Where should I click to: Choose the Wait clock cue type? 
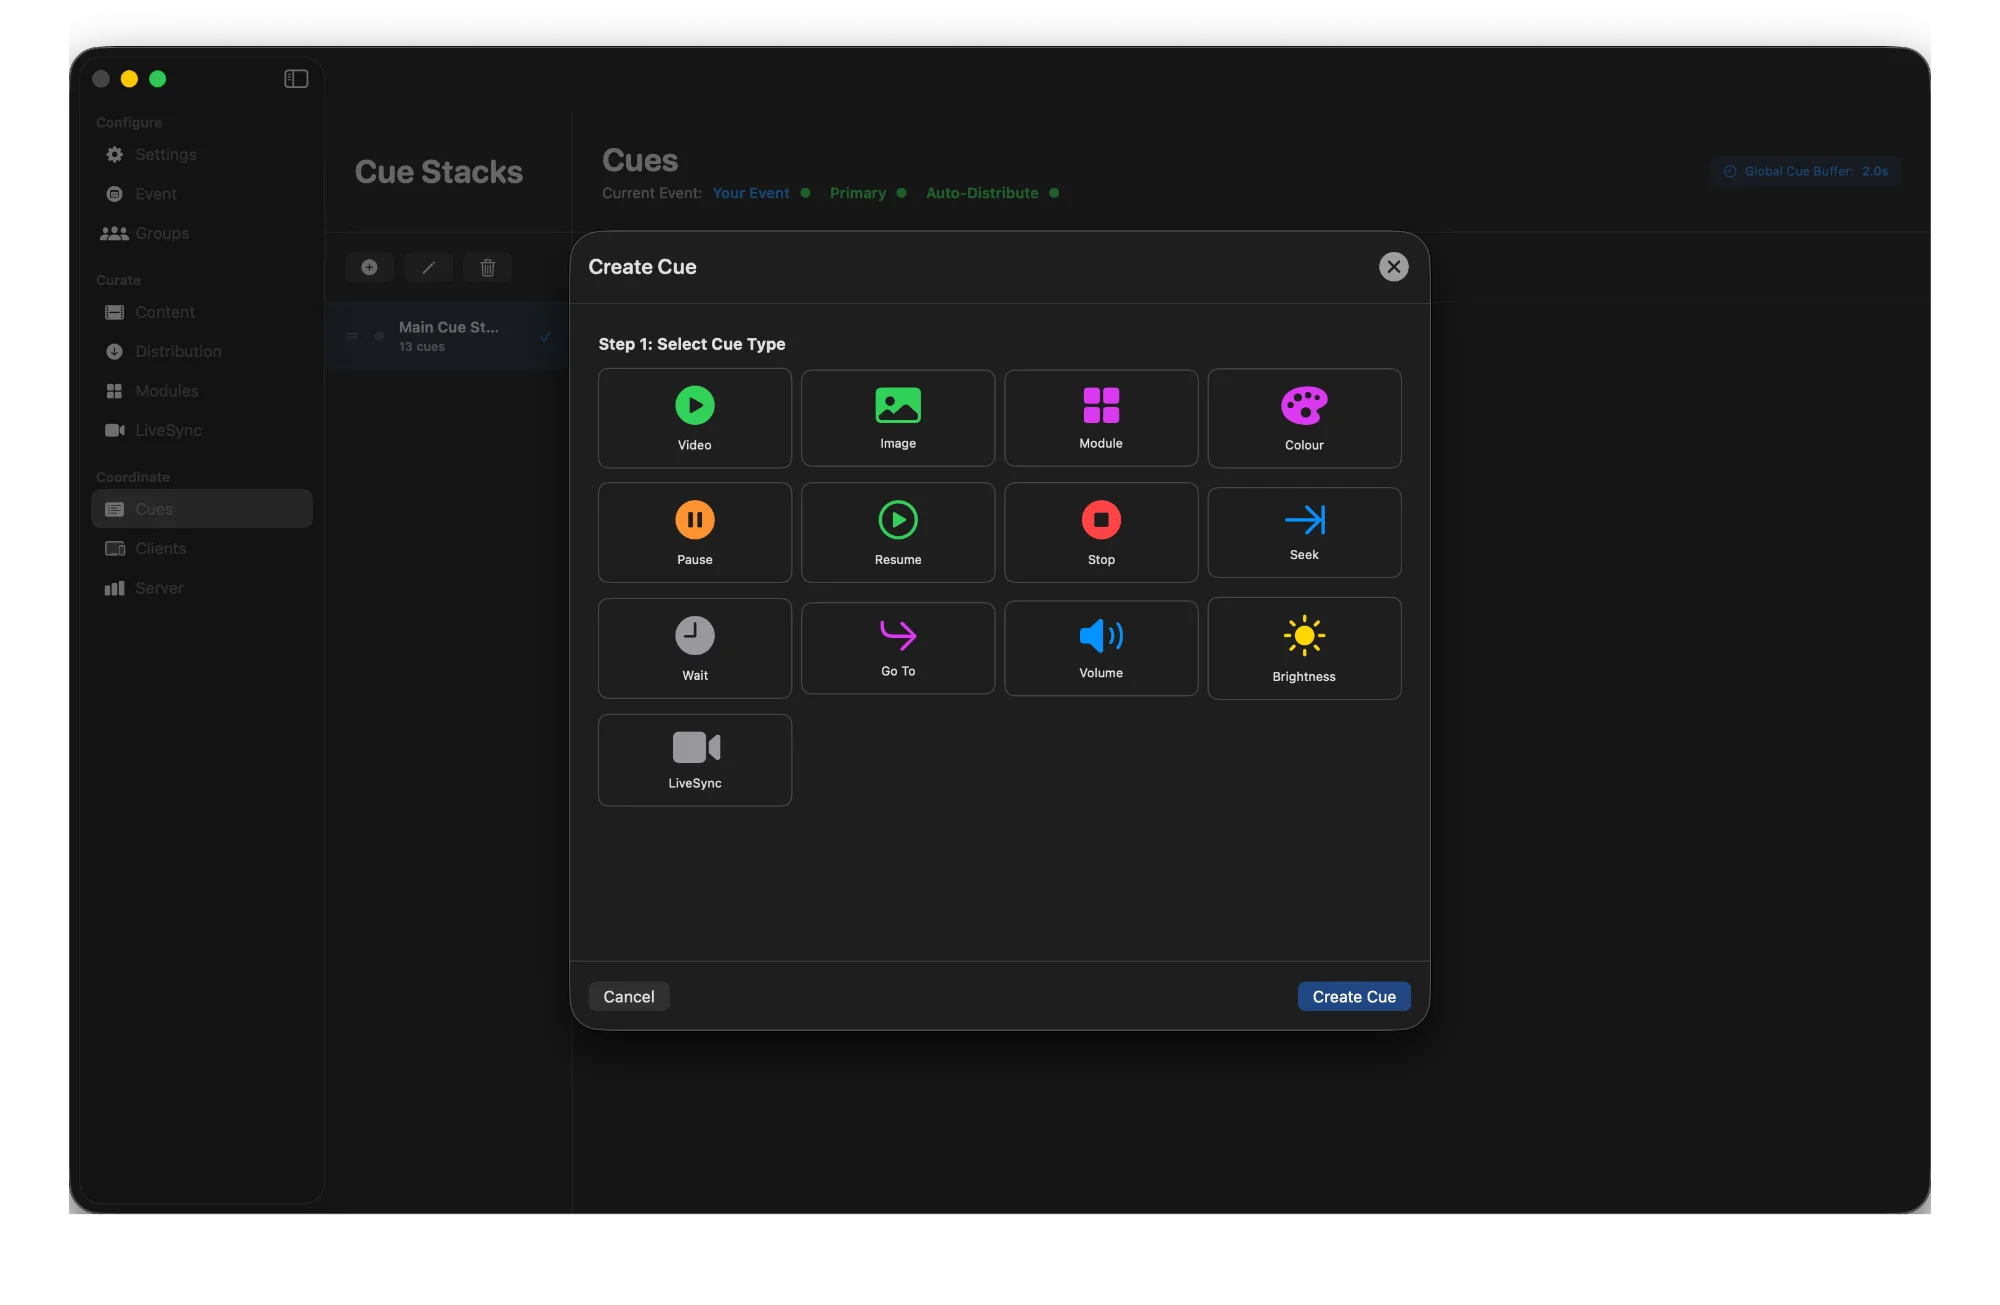point(694,648)
